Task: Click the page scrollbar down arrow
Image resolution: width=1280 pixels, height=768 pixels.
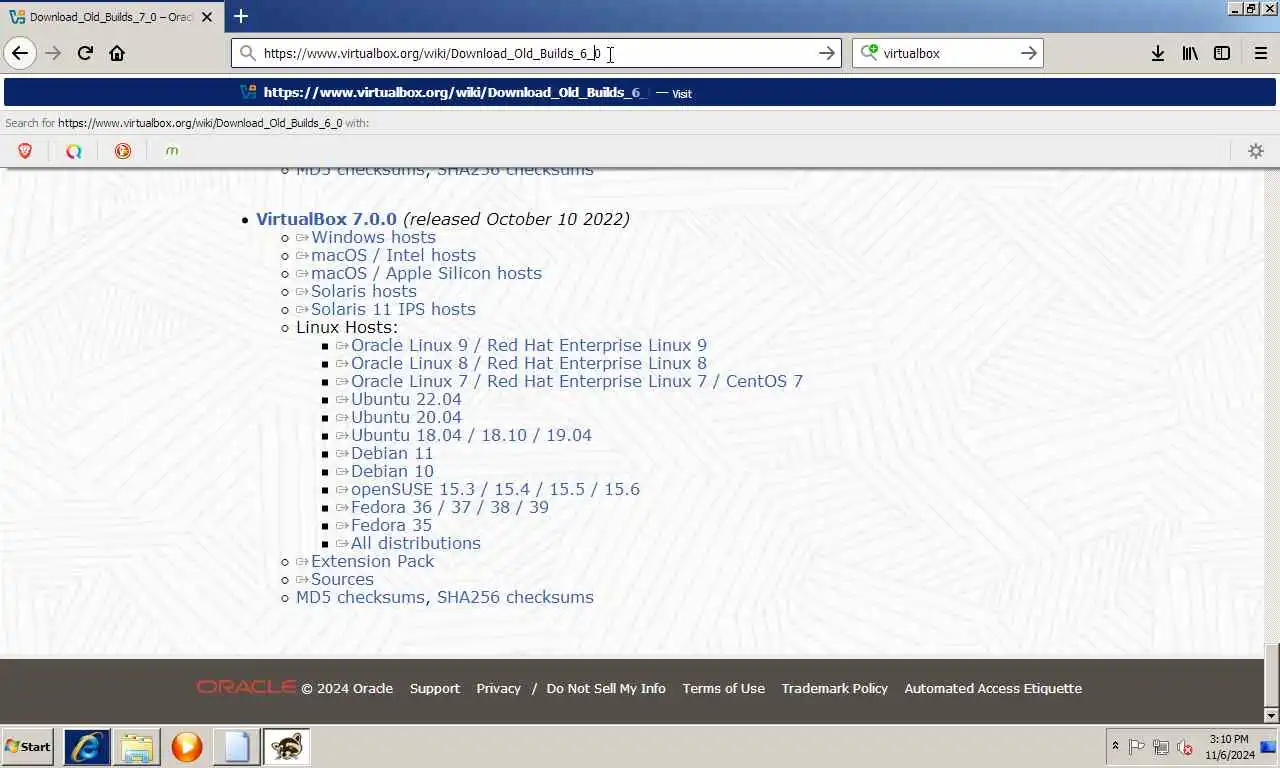Action: click(1272, 715)
